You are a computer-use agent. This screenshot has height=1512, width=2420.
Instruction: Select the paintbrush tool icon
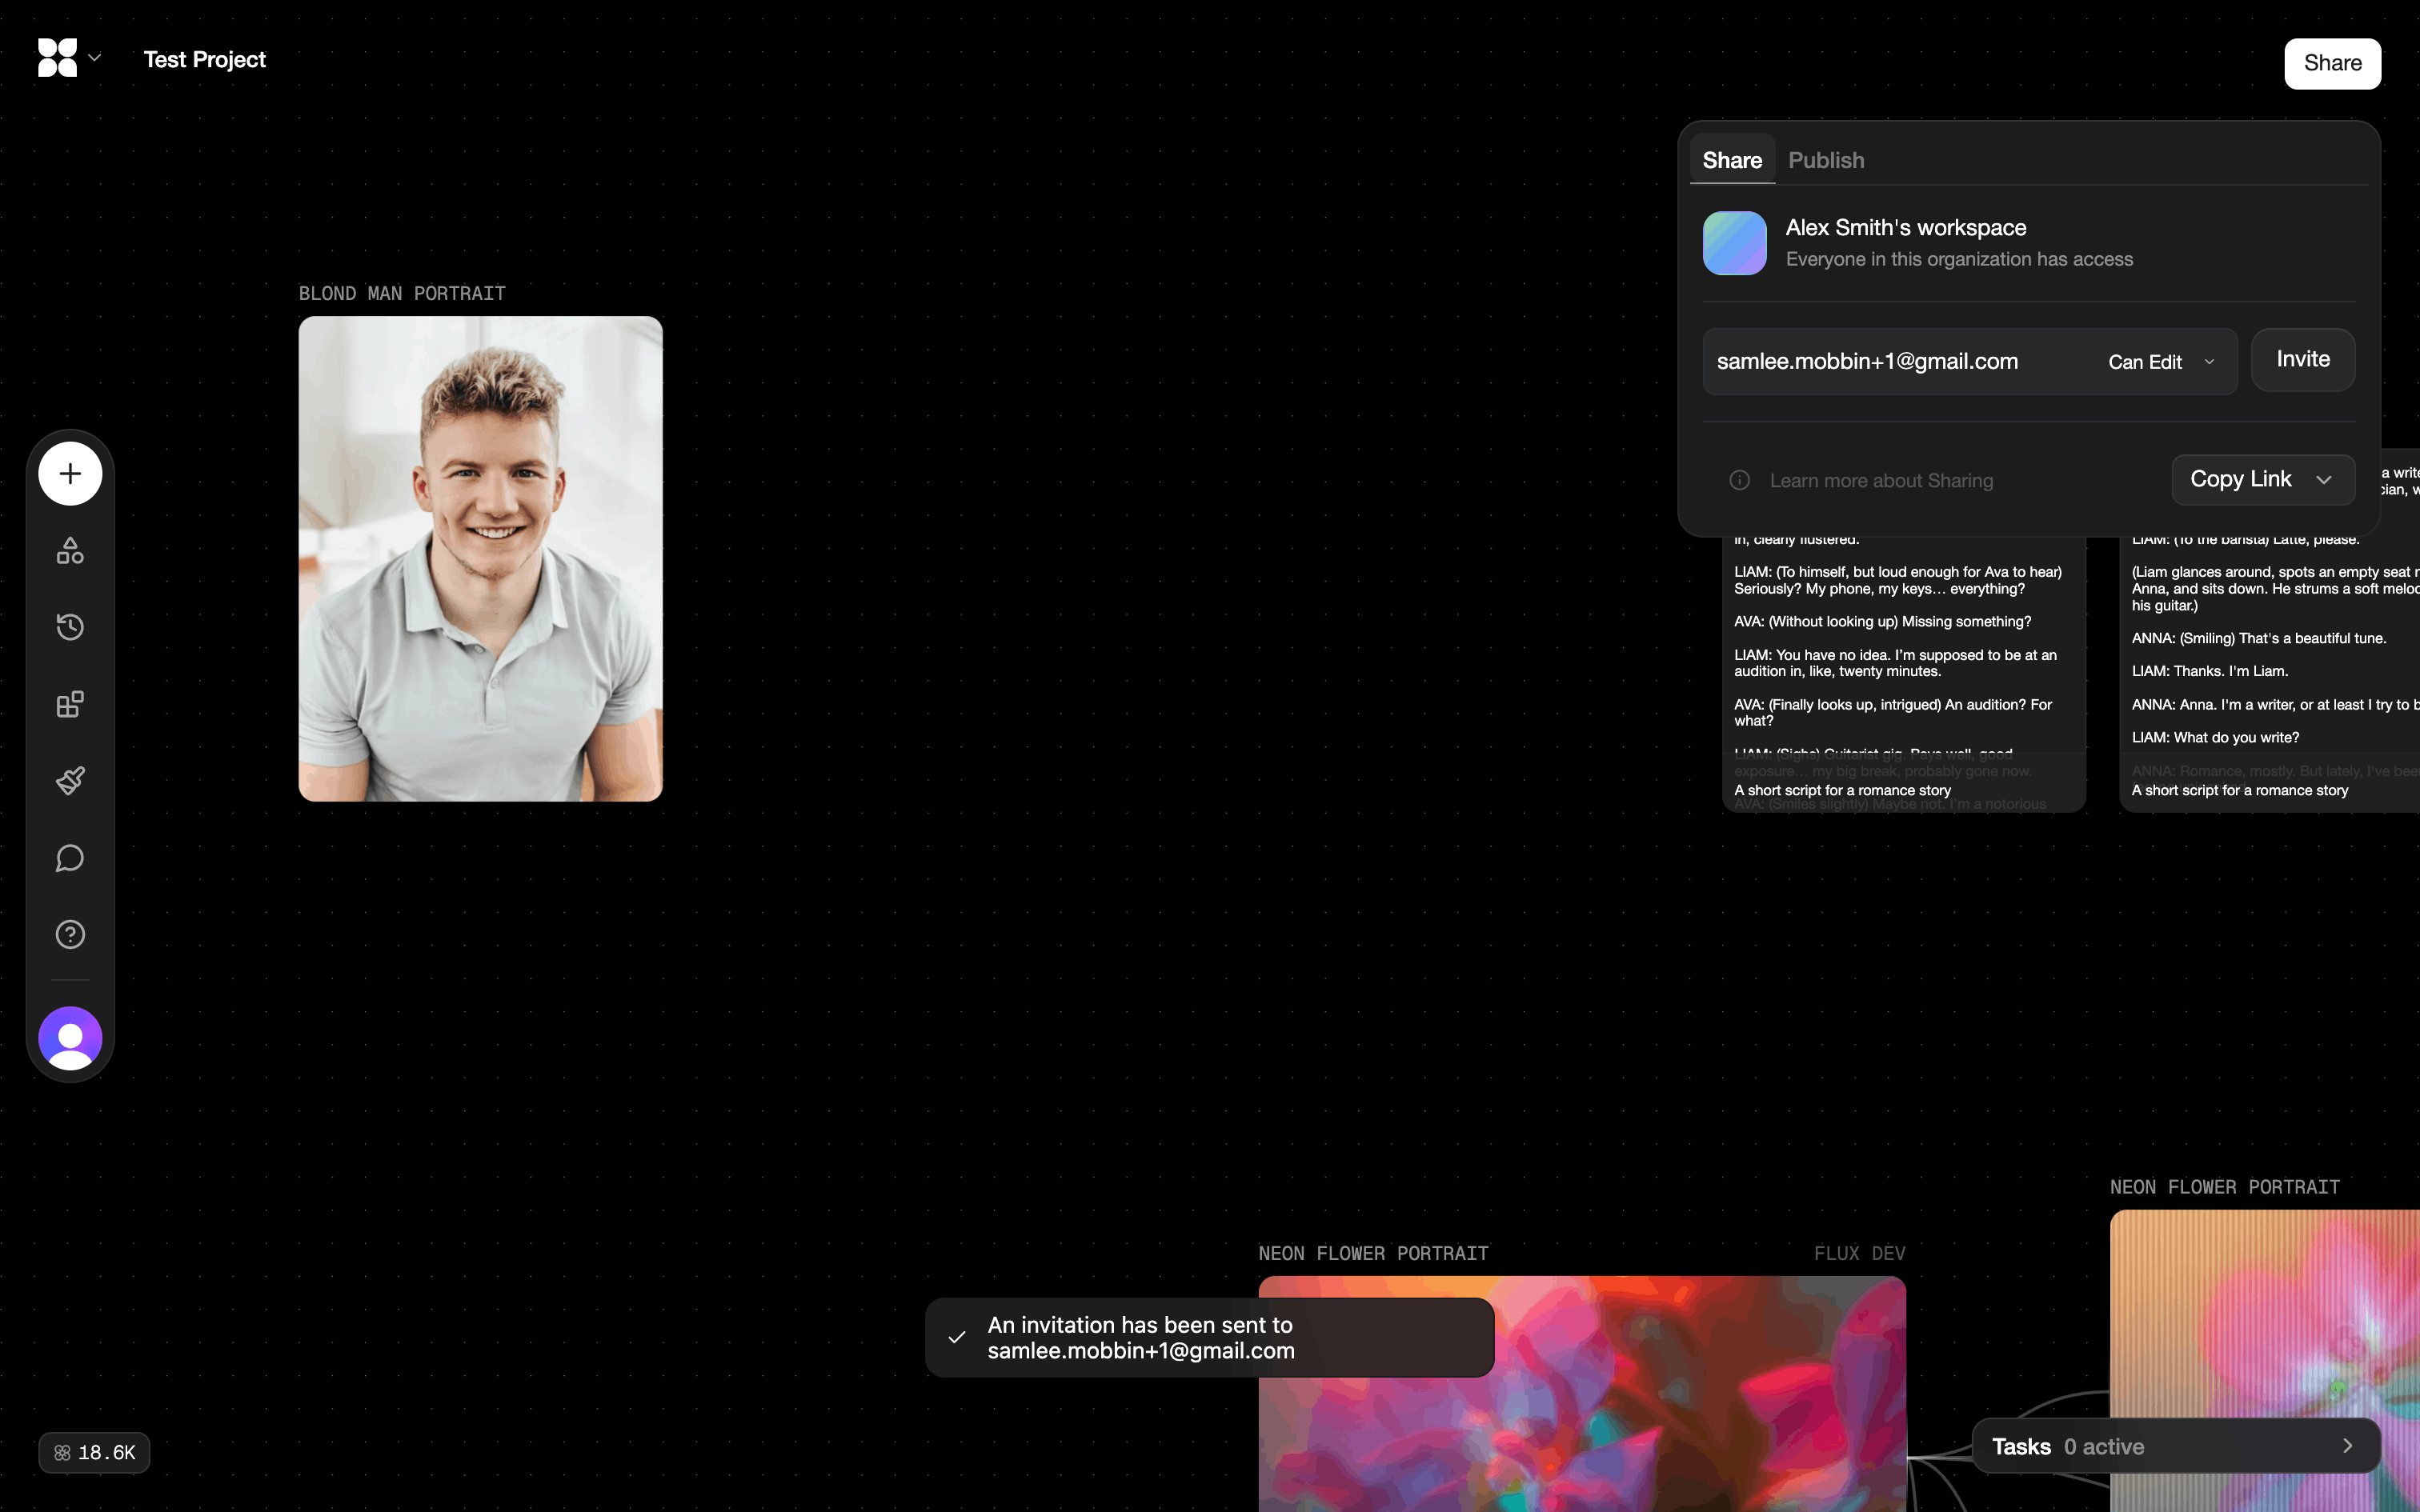point(70,781)
